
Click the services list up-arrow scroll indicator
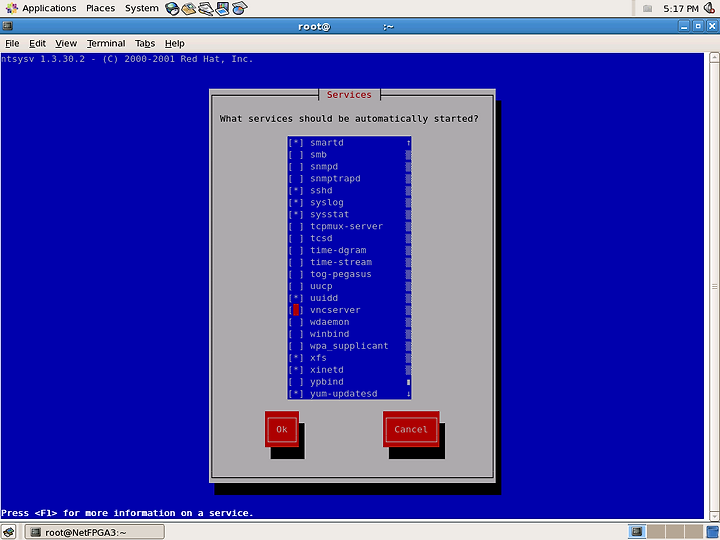click(408, 143)
